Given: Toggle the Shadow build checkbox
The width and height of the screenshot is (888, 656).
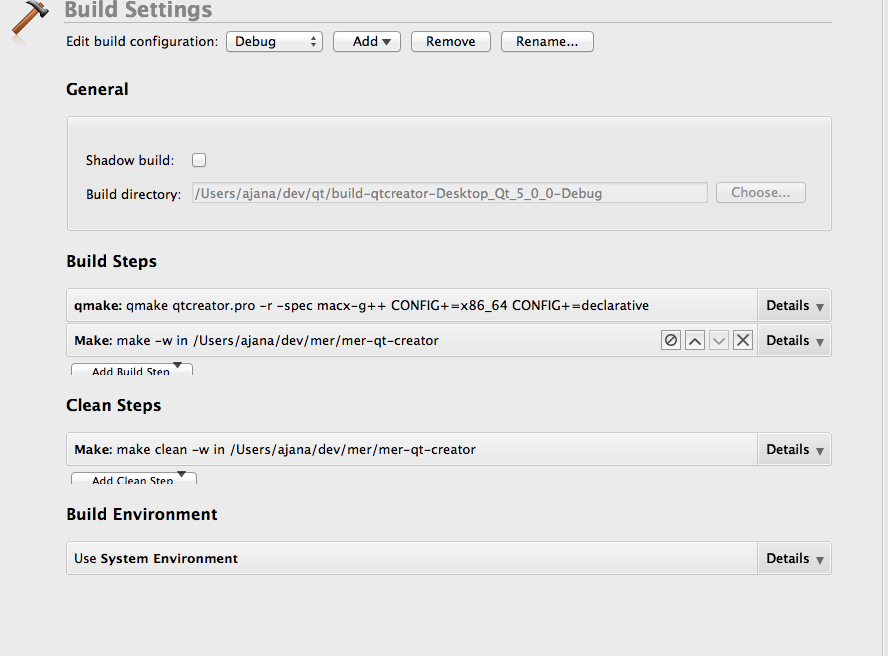Looking at the screenshot, I should coord(199,160).
